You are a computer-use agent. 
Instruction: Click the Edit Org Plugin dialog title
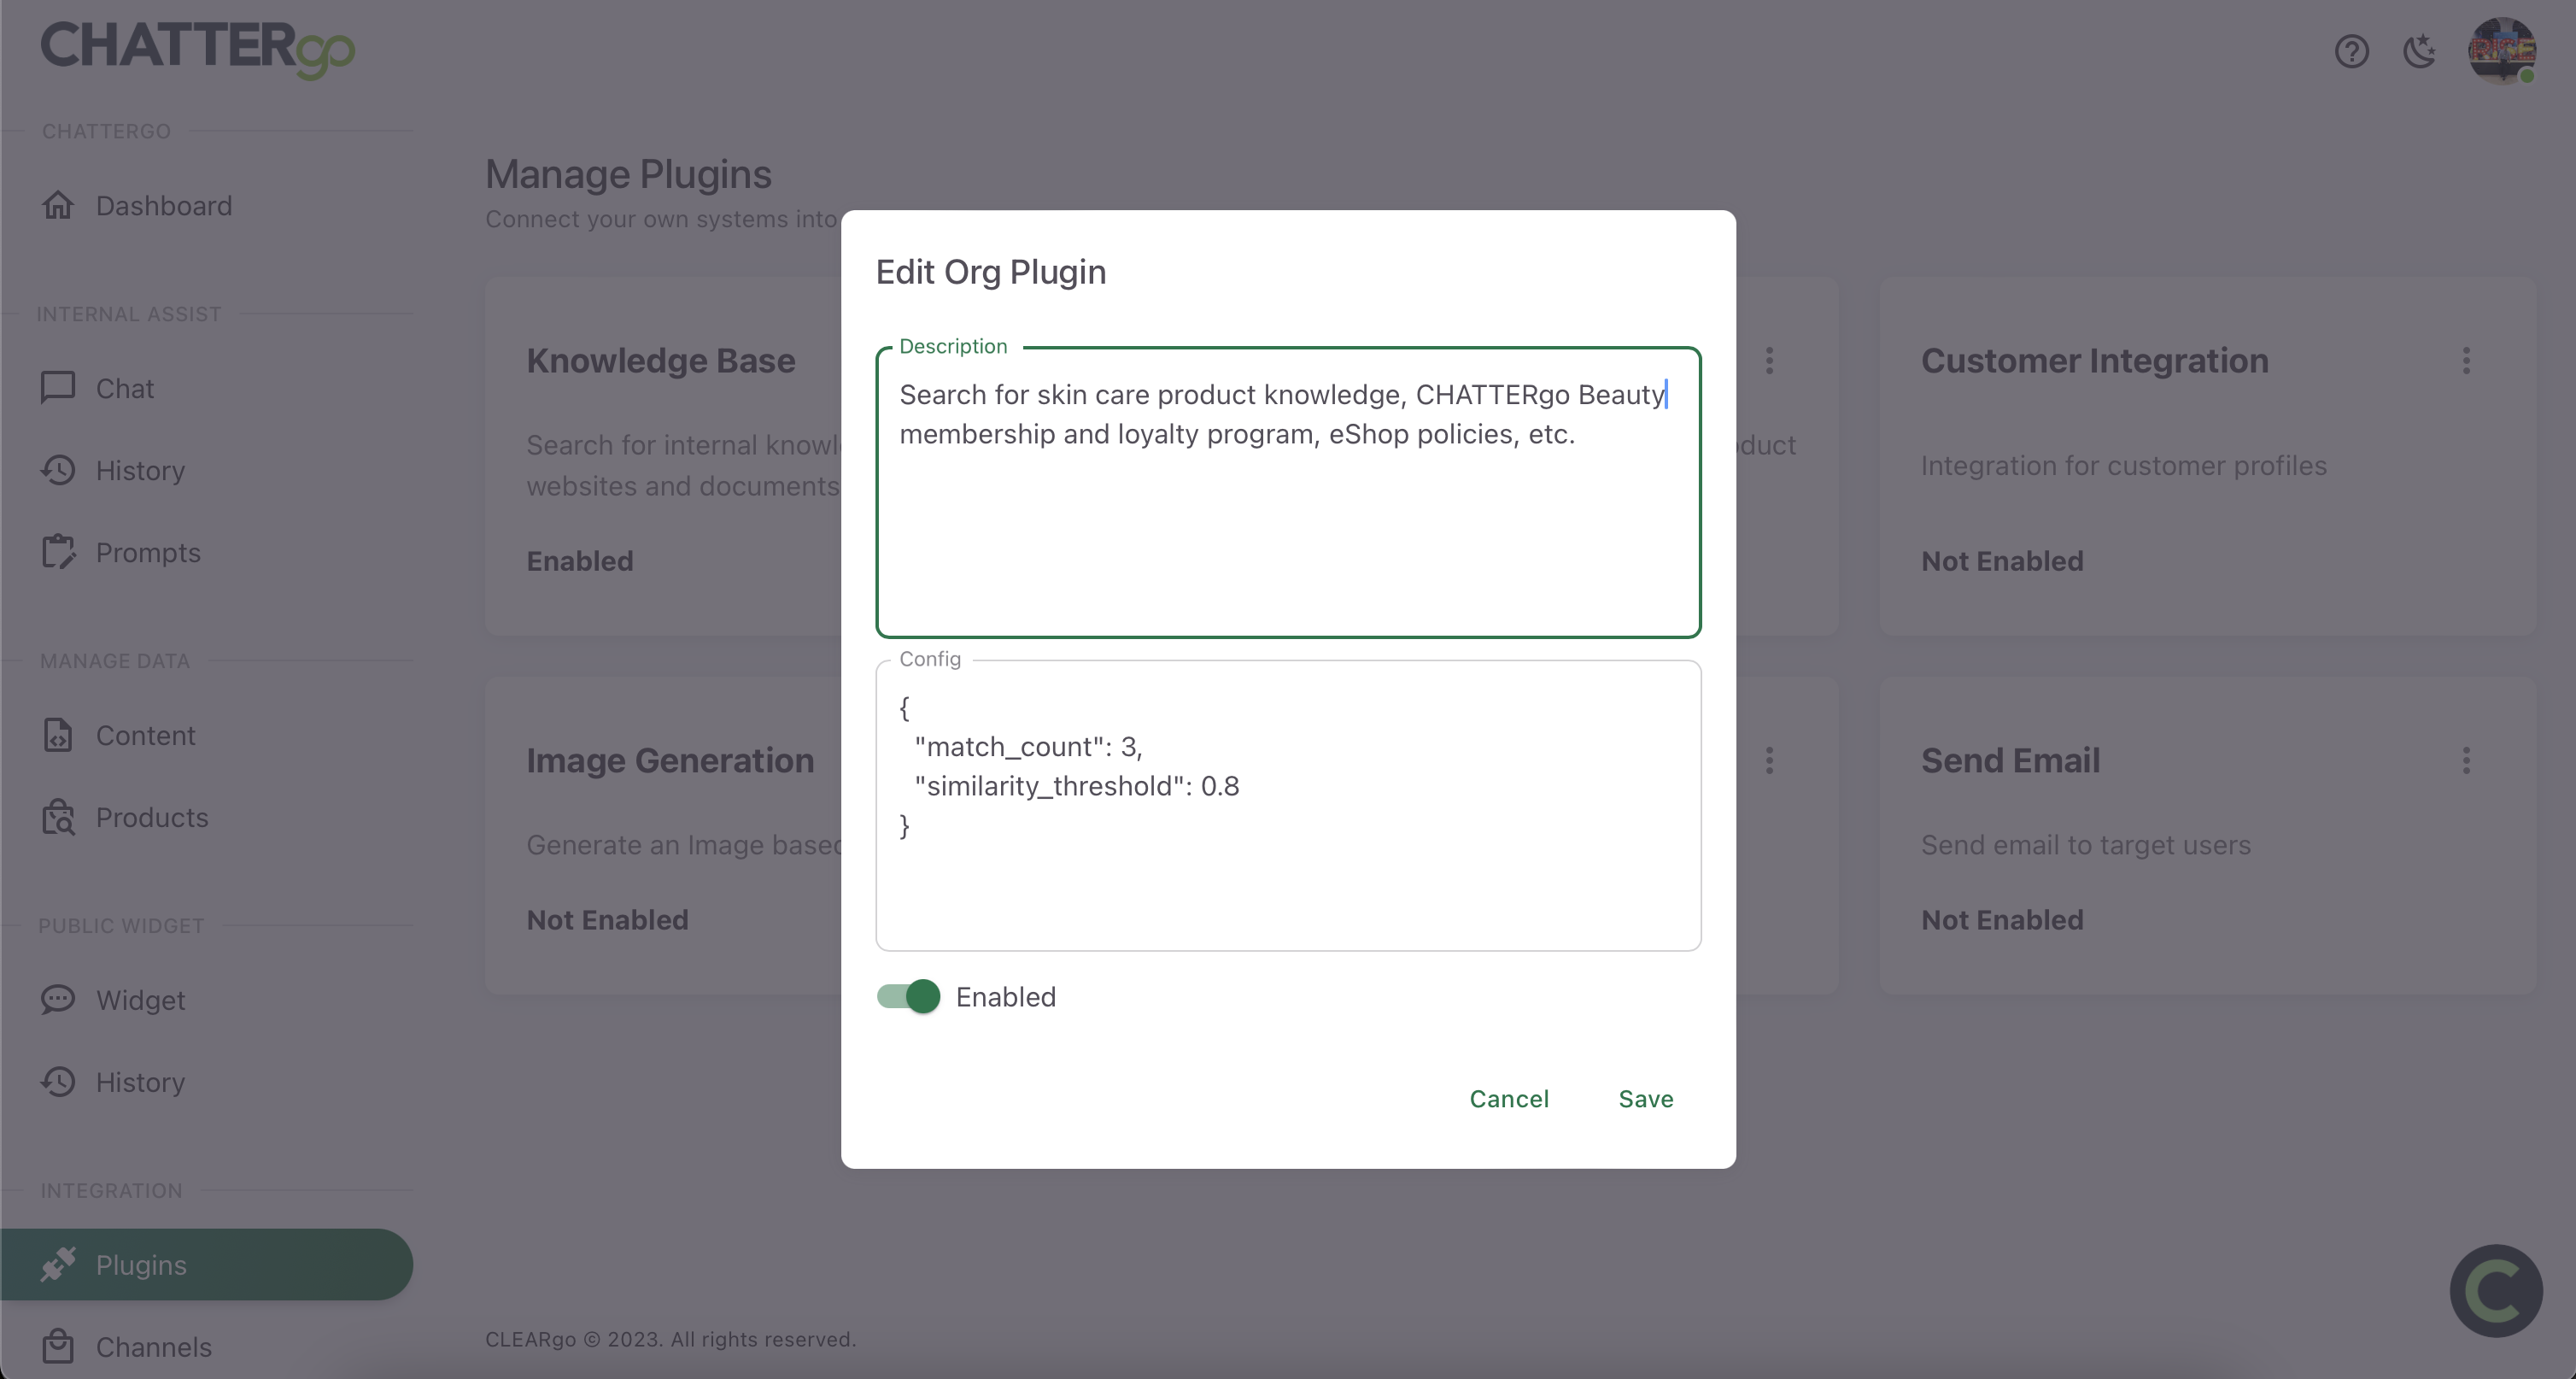pos(991,272)
